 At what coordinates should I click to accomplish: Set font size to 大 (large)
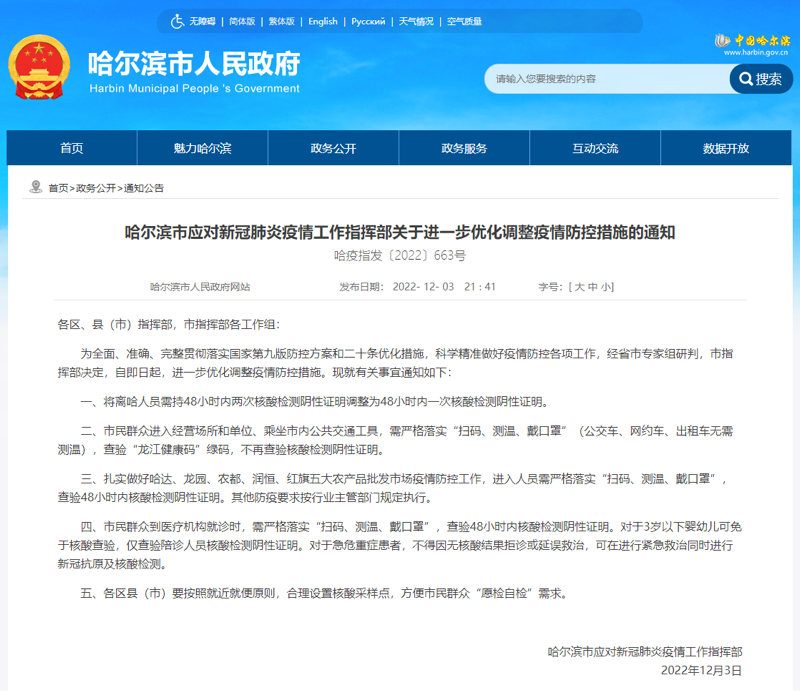tap(577, 287)
